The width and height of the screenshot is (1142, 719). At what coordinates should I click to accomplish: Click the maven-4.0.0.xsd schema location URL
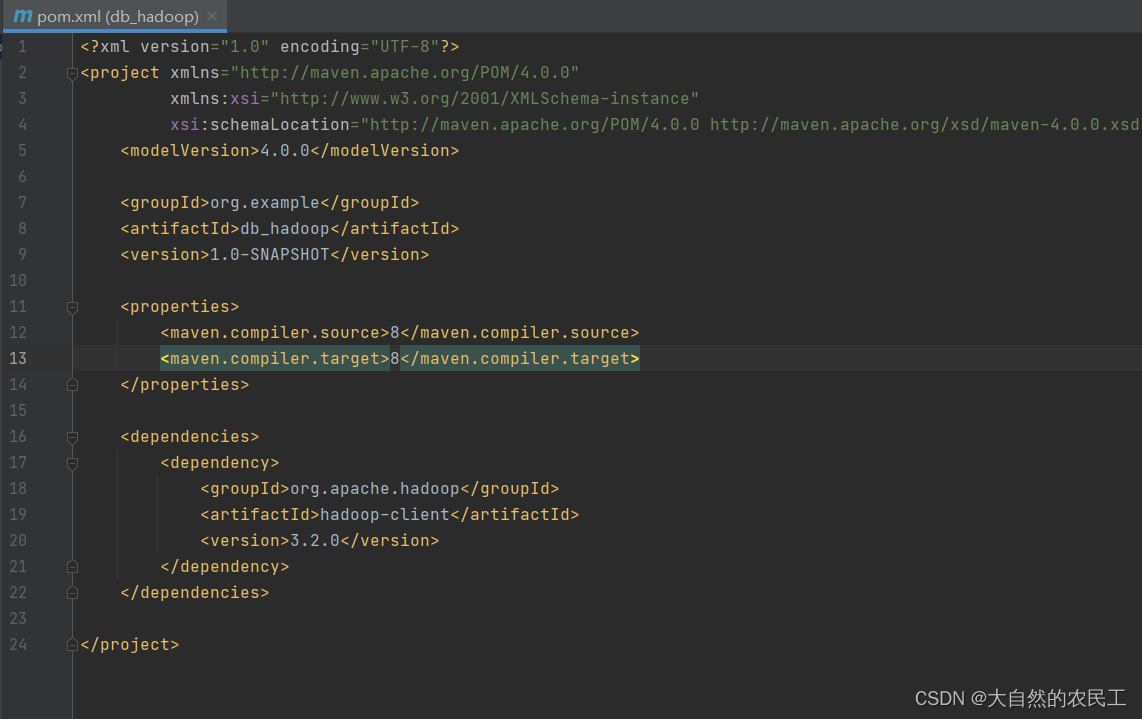[924, 125]
